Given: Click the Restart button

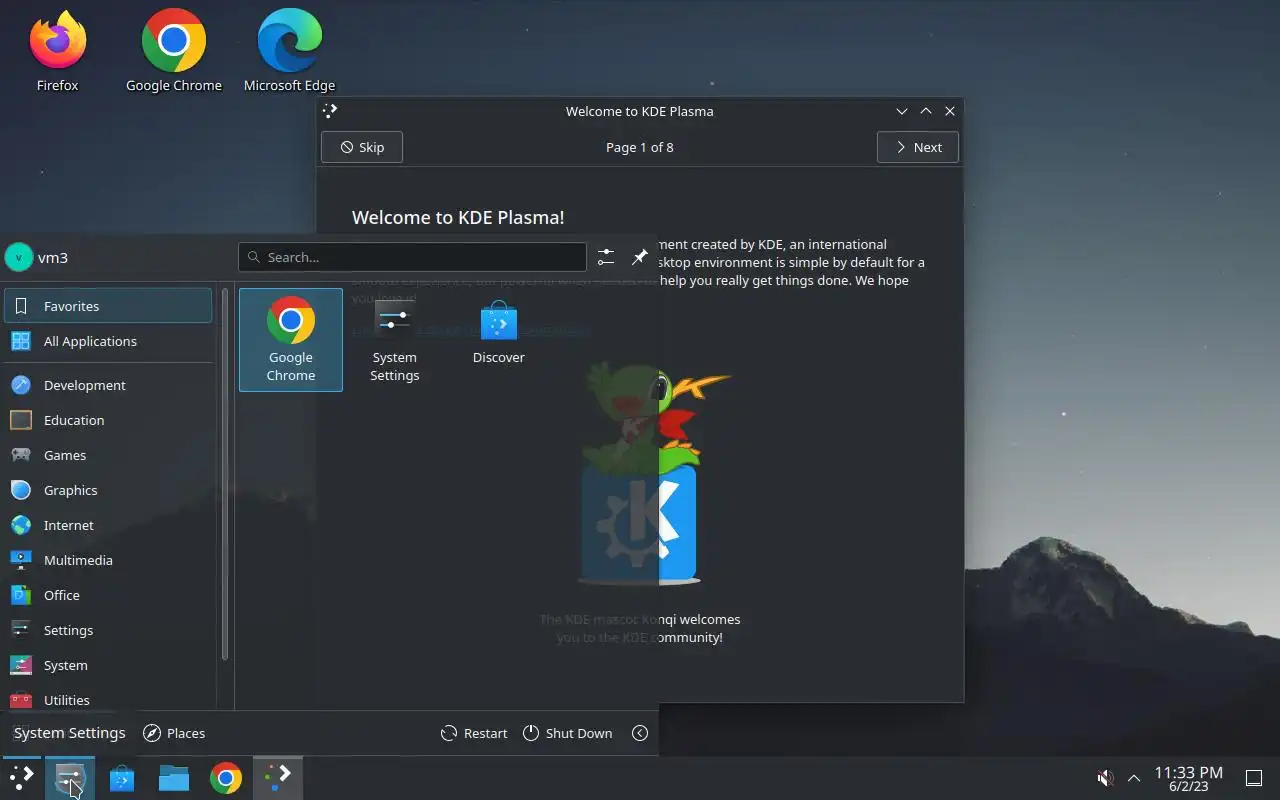Looking at the screenshot, I should [474, 733].
